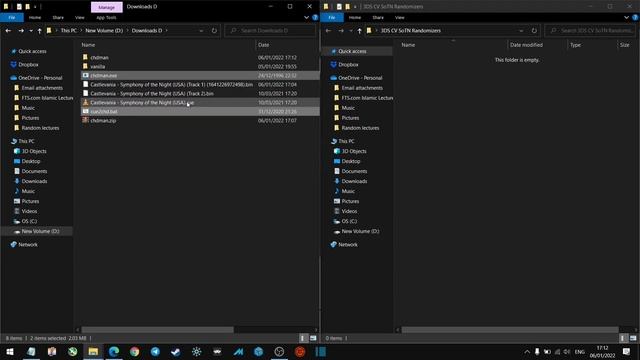Open the File menu in Downloads D window
The width and height of the screenshot is (640, 360).
tap(11, 18)
